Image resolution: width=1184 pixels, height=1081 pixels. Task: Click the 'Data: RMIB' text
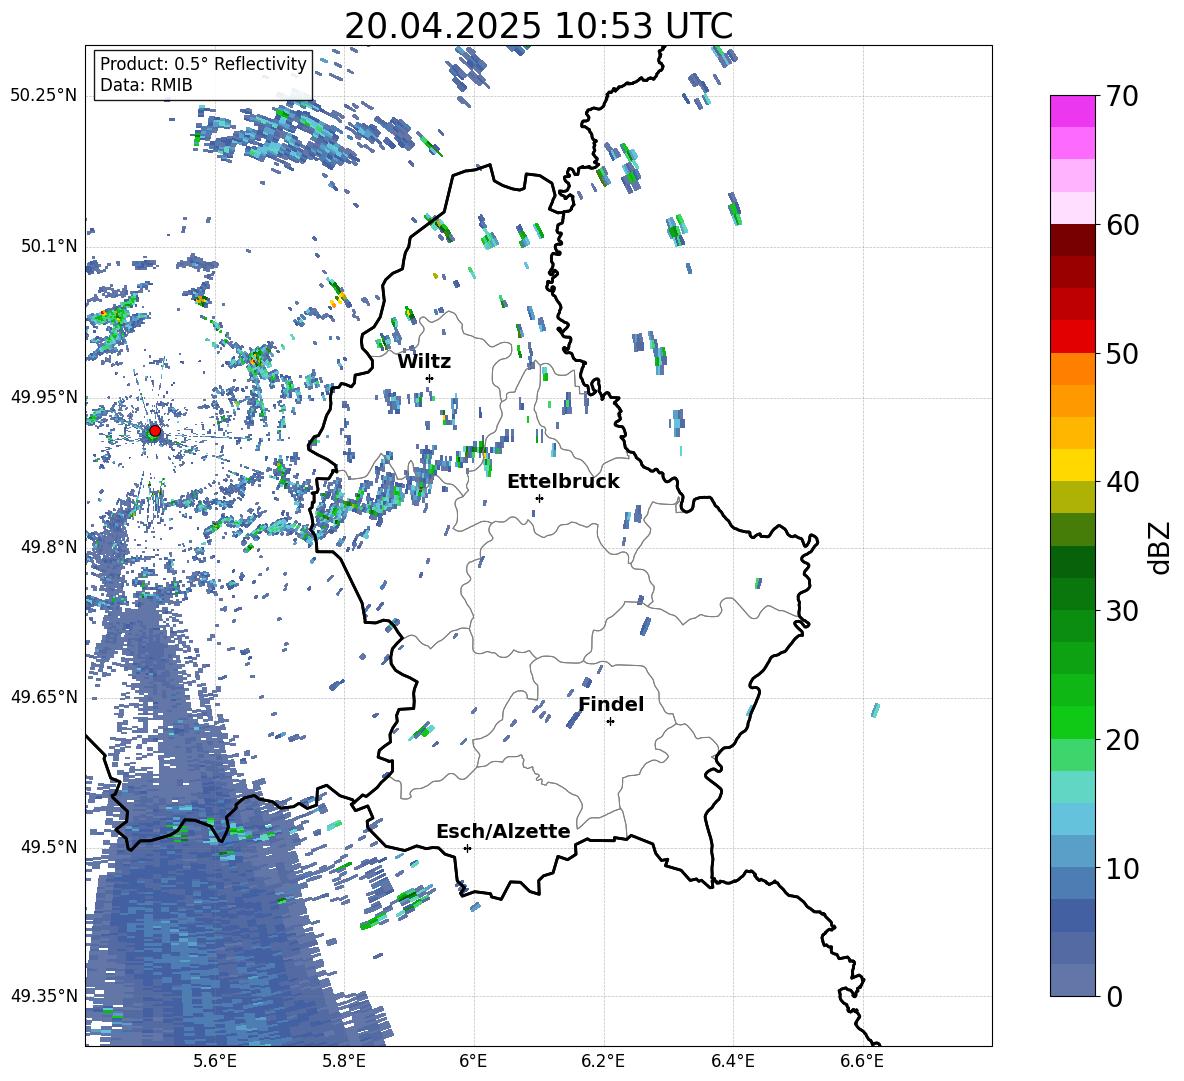[x=146, y=85]
